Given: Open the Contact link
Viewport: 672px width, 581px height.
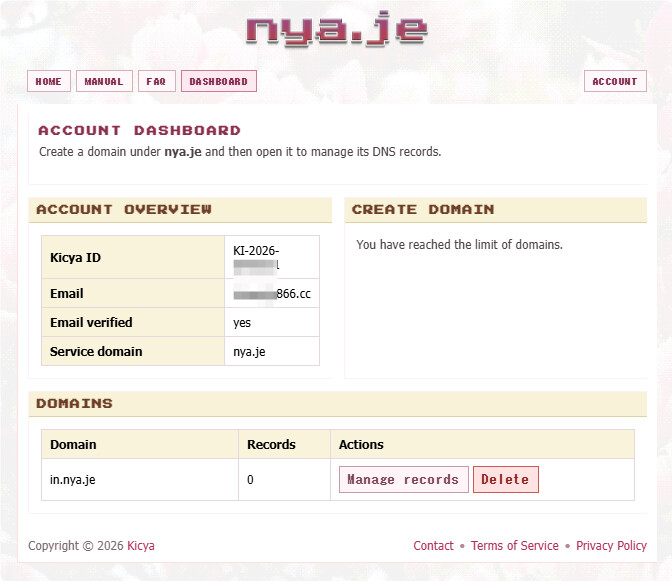Looking at the screenshot, I should click(x=433, y=545).
